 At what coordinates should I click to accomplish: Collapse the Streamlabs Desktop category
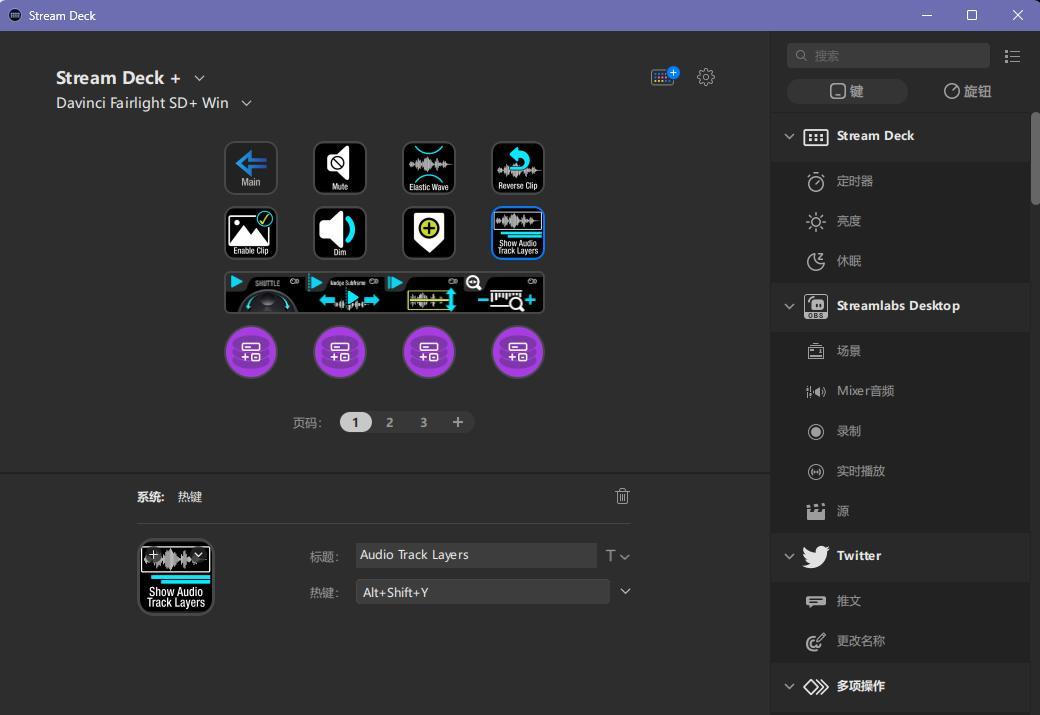click(x=789, y=306)
